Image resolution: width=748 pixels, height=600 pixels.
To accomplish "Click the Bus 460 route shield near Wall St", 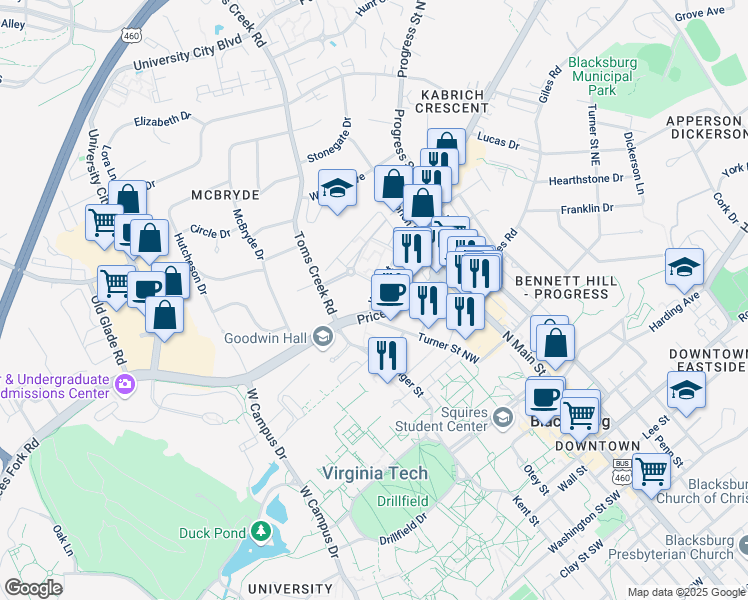I will [622, 472].
